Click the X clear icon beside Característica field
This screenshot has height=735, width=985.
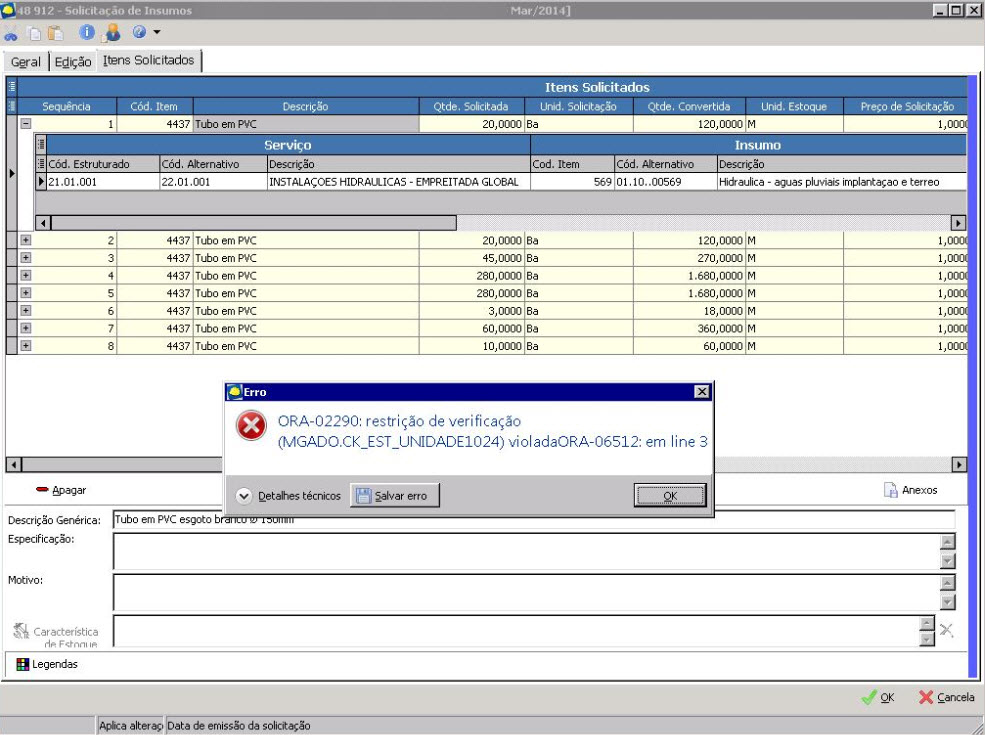(946, 630)
